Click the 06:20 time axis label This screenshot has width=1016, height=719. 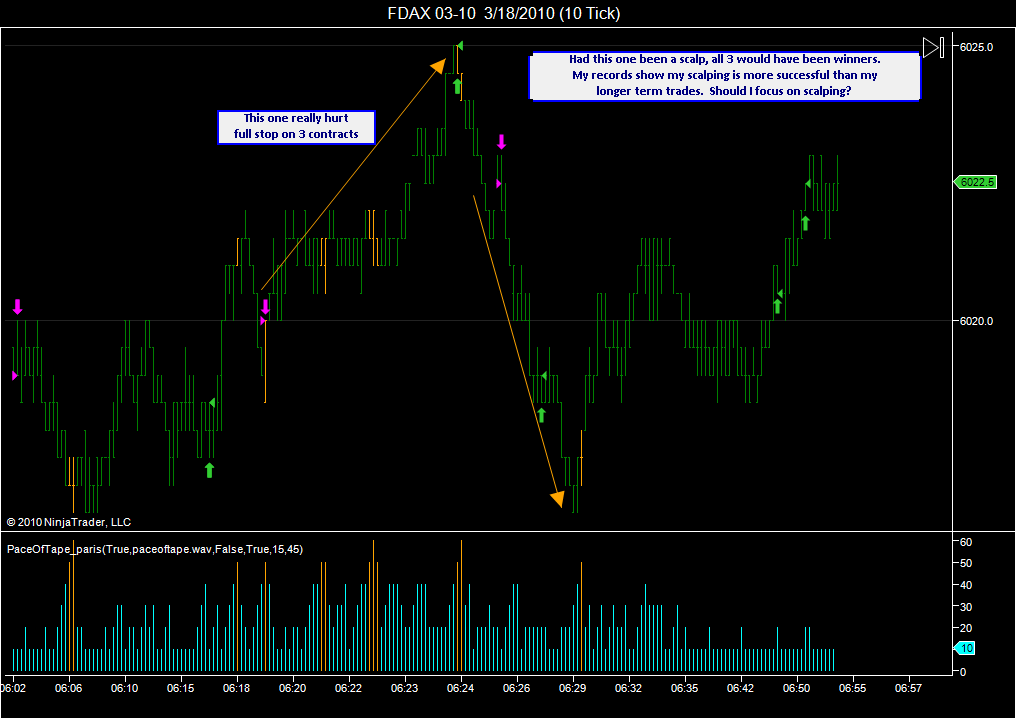coord(292,688)
